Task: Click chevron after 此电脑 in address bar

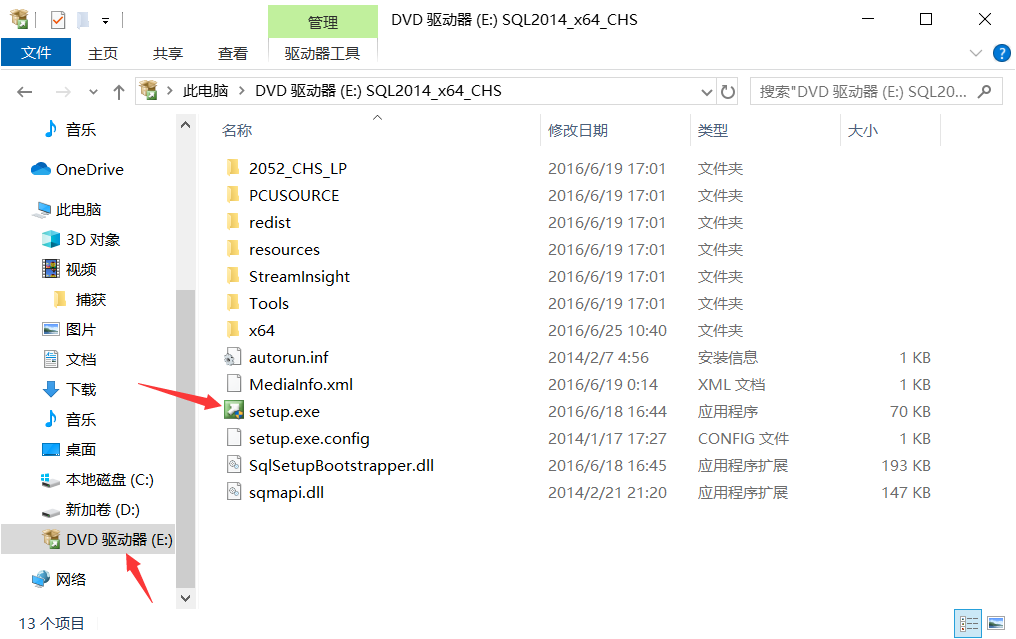Action: tap(242, 91)
